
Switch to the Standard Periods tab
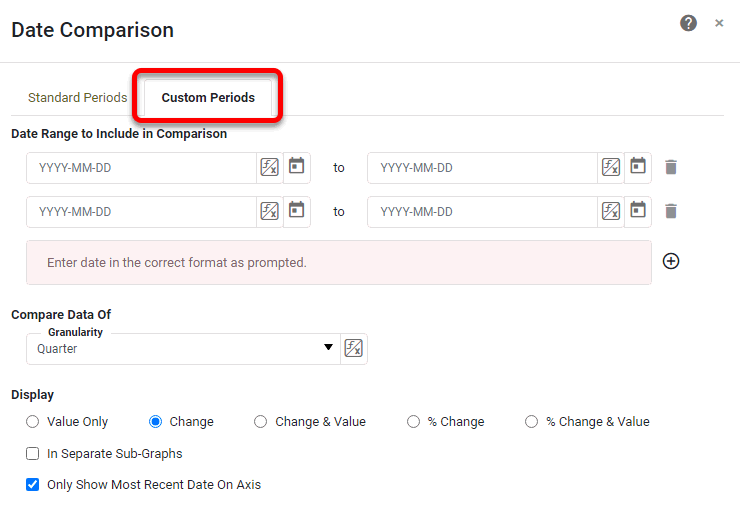[78, 98]
